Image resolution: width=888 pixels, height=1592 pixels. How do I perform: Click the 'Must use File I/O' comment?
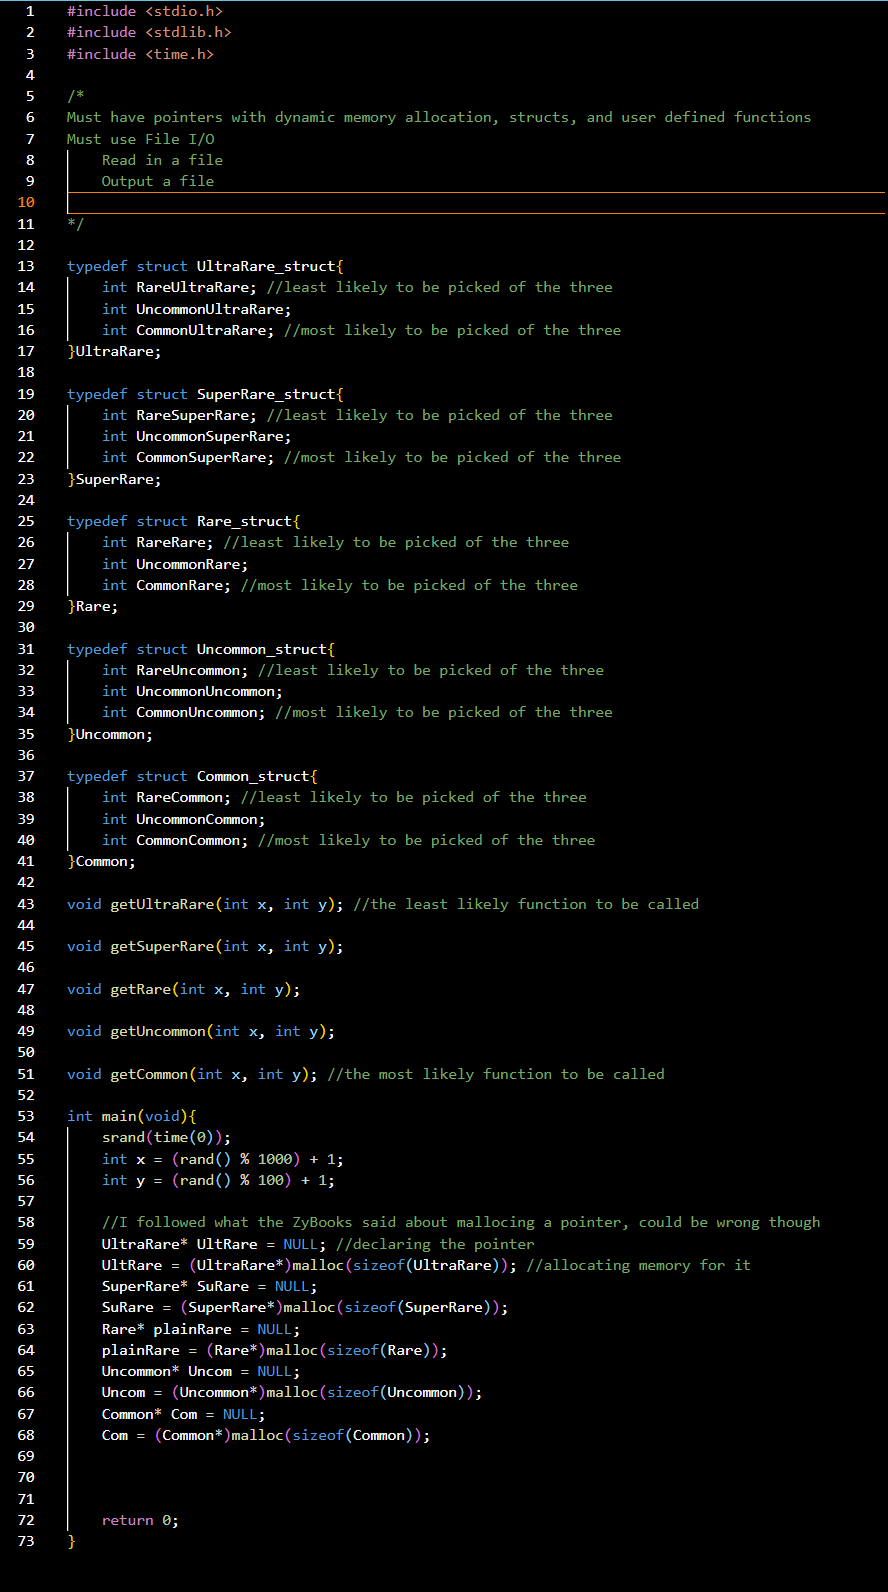tap(140, 139)
